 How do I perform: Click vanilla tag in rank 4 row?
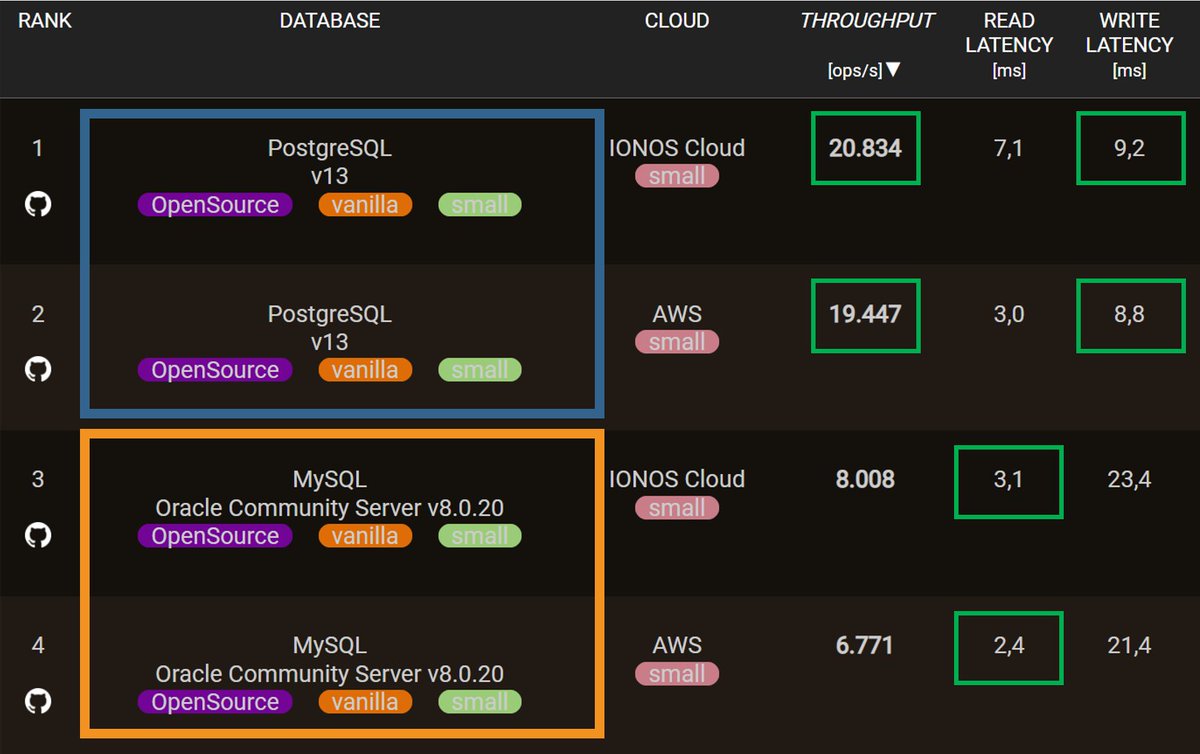pos(365,702)
